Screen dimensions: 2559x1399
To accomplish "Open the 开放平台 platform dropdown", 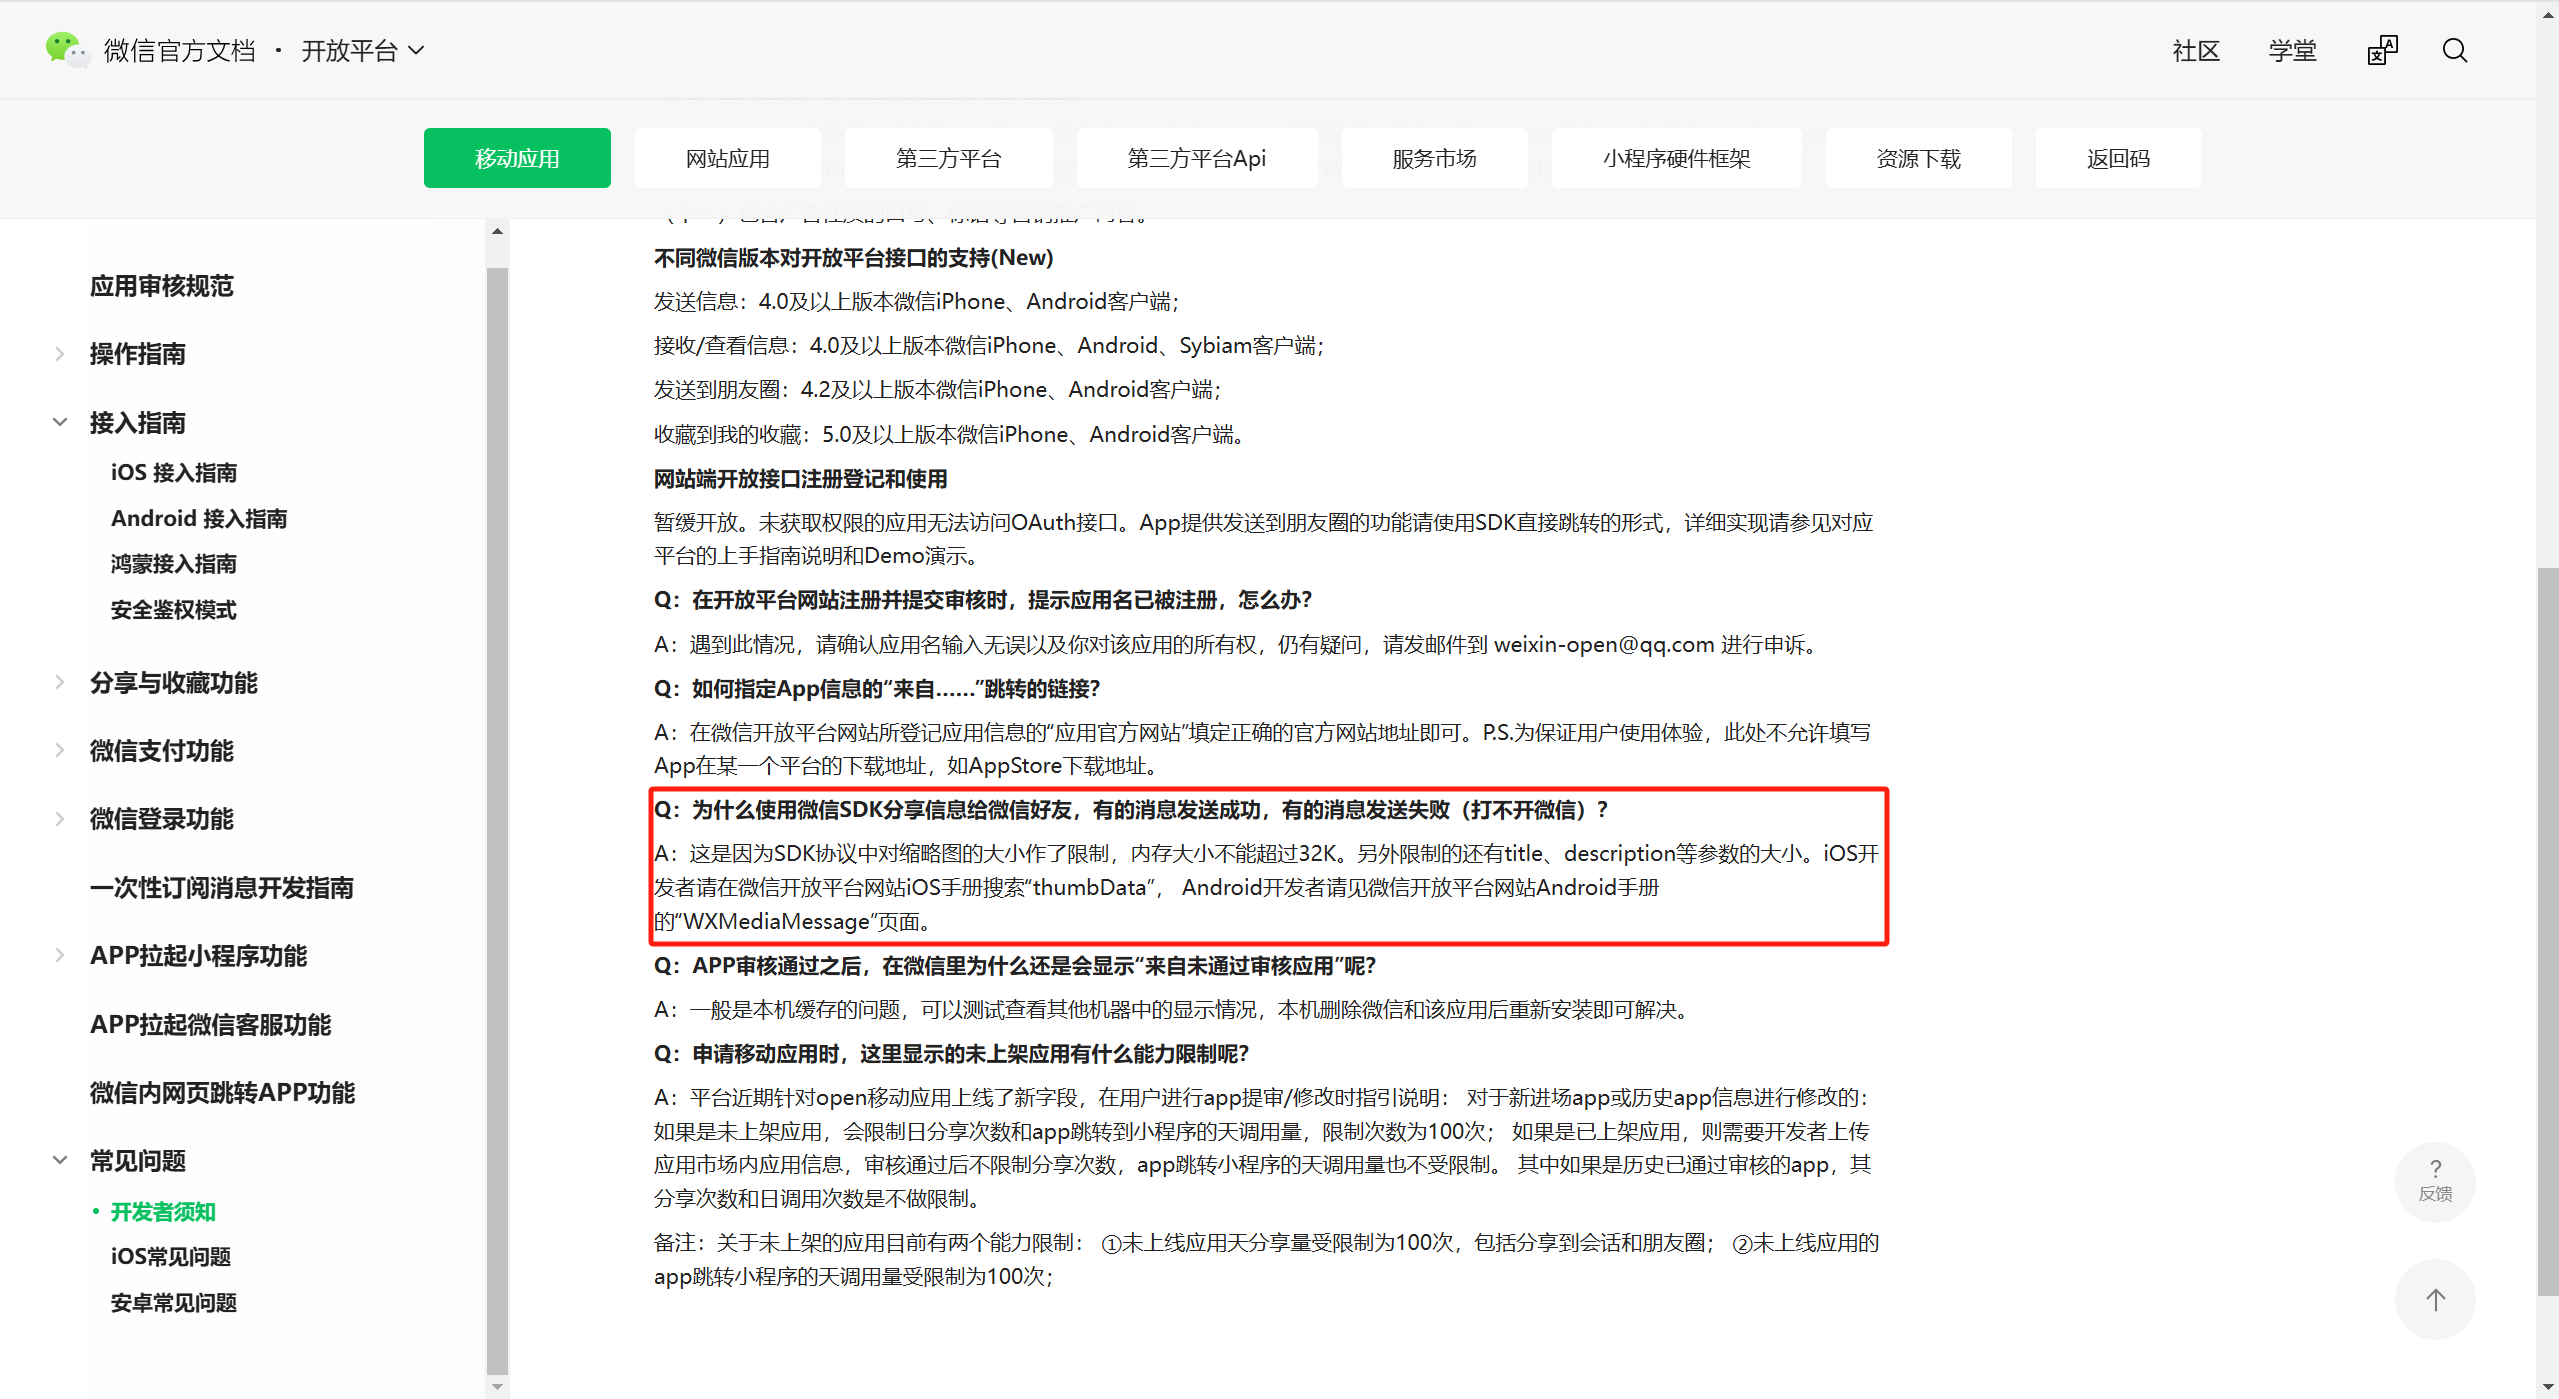I will pos(363,50).
